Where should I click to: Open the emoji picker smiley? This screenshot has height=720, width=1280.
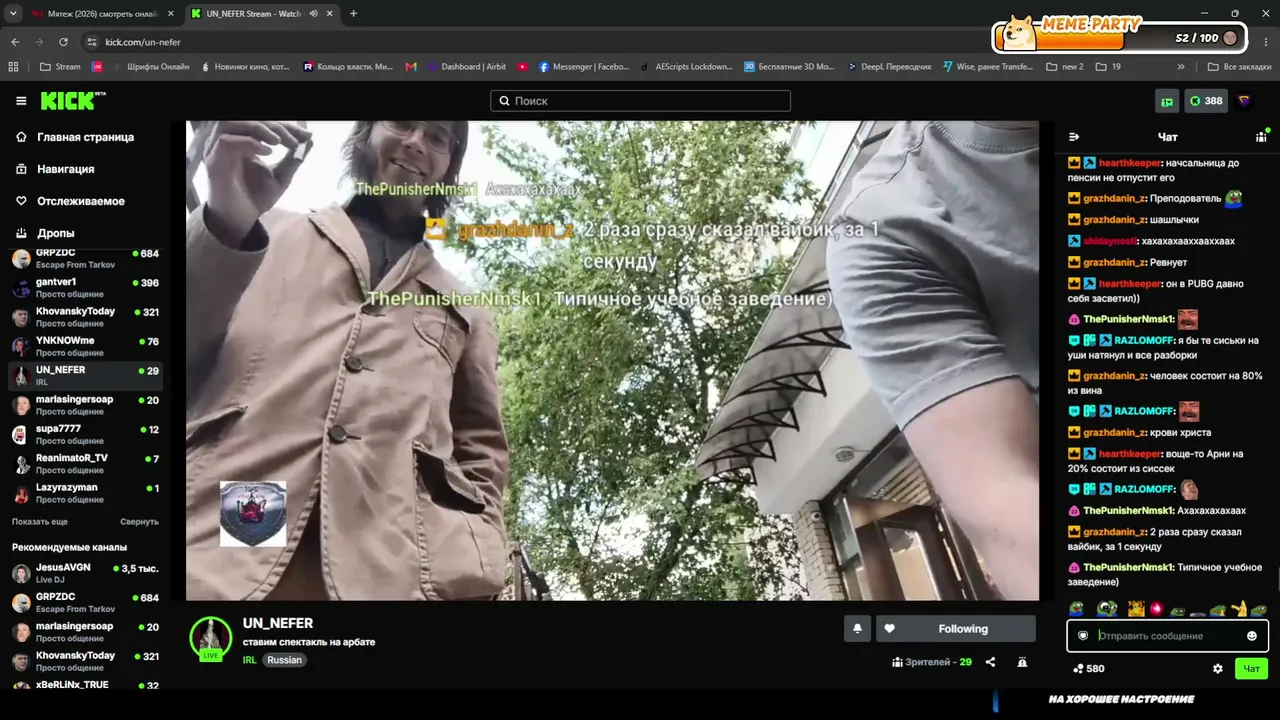tap(1251, 636)
